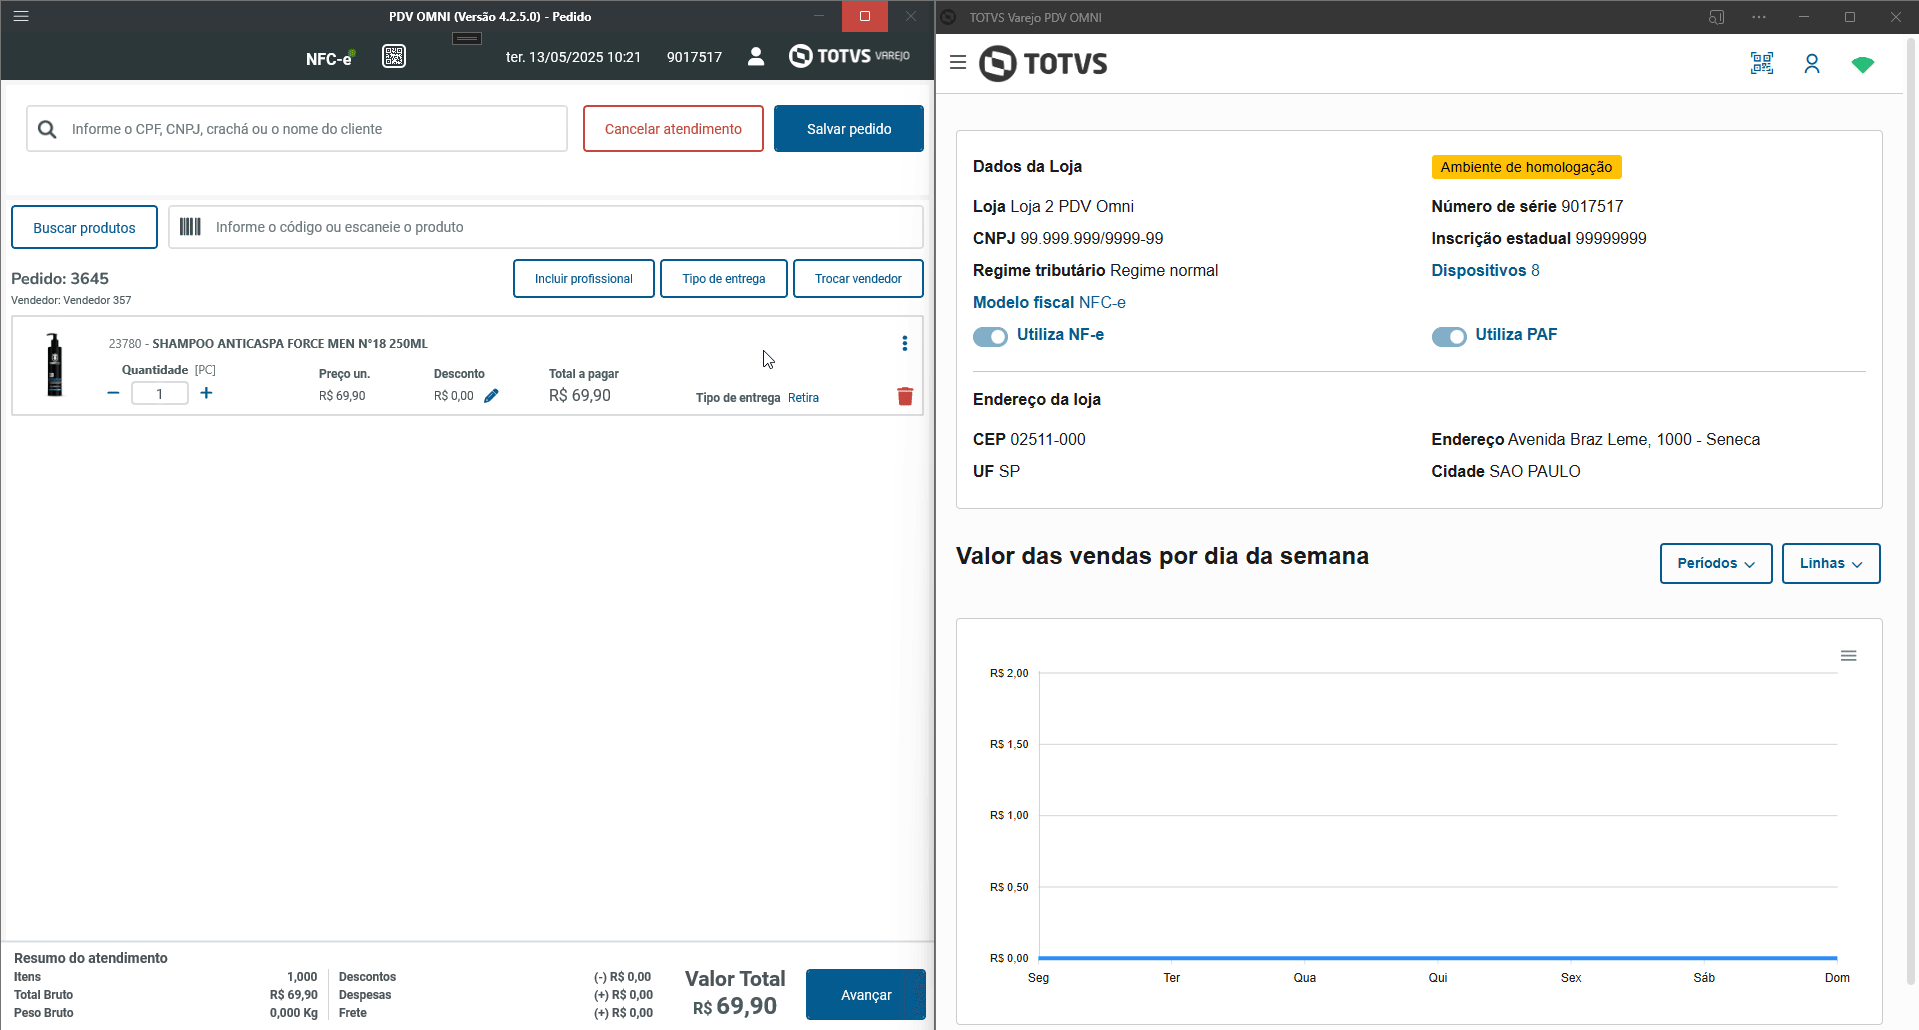This screenshot has width=1919, height=1030.
Task: Click the QR scan icon in TOTVS dashboard
Action: 1762,64
